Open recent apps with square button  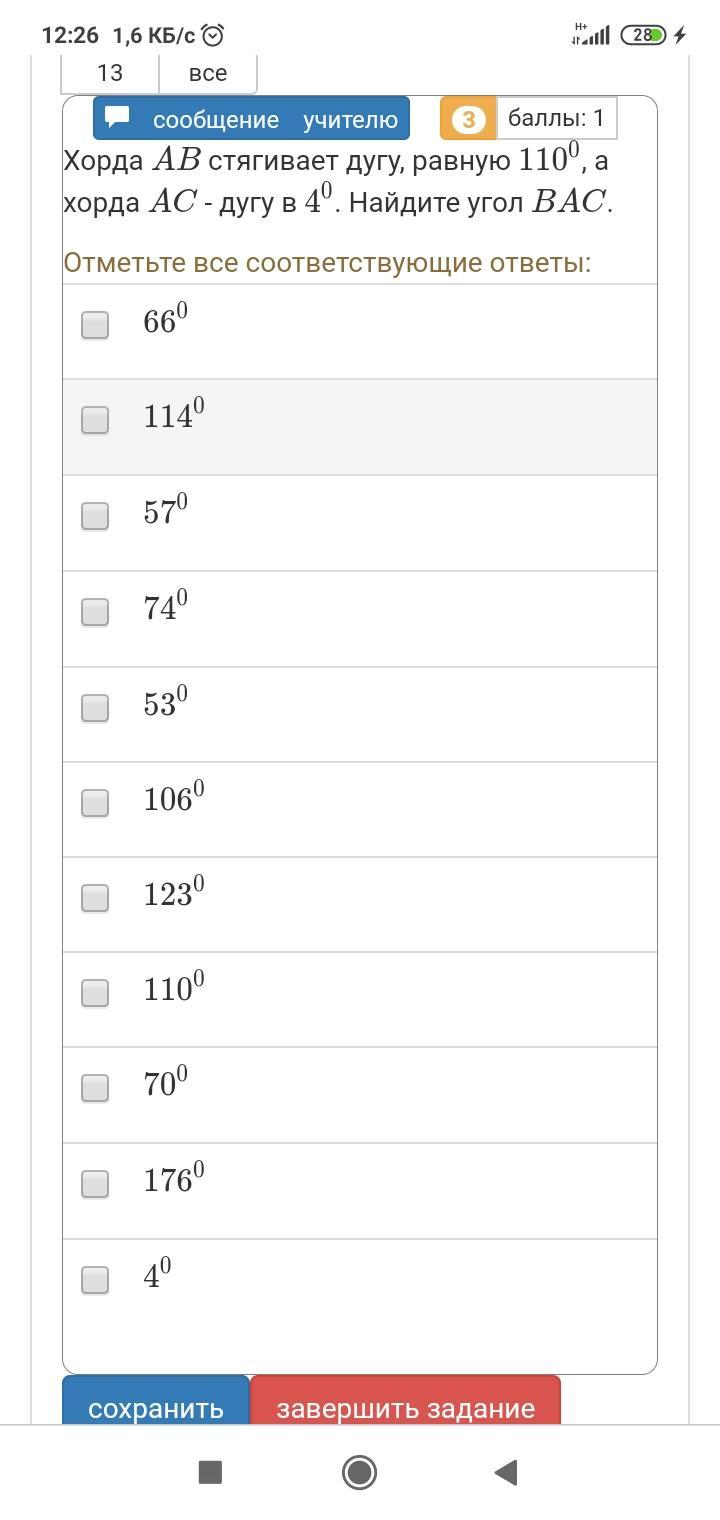(x=210, y=1472)
